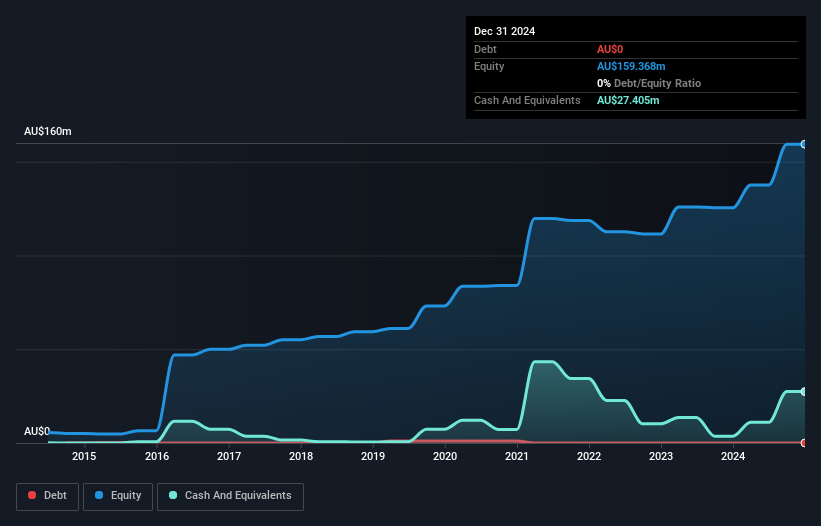Click the Debt endpoint marker on chart
The image size is (821, 526).
pos(804,443)
